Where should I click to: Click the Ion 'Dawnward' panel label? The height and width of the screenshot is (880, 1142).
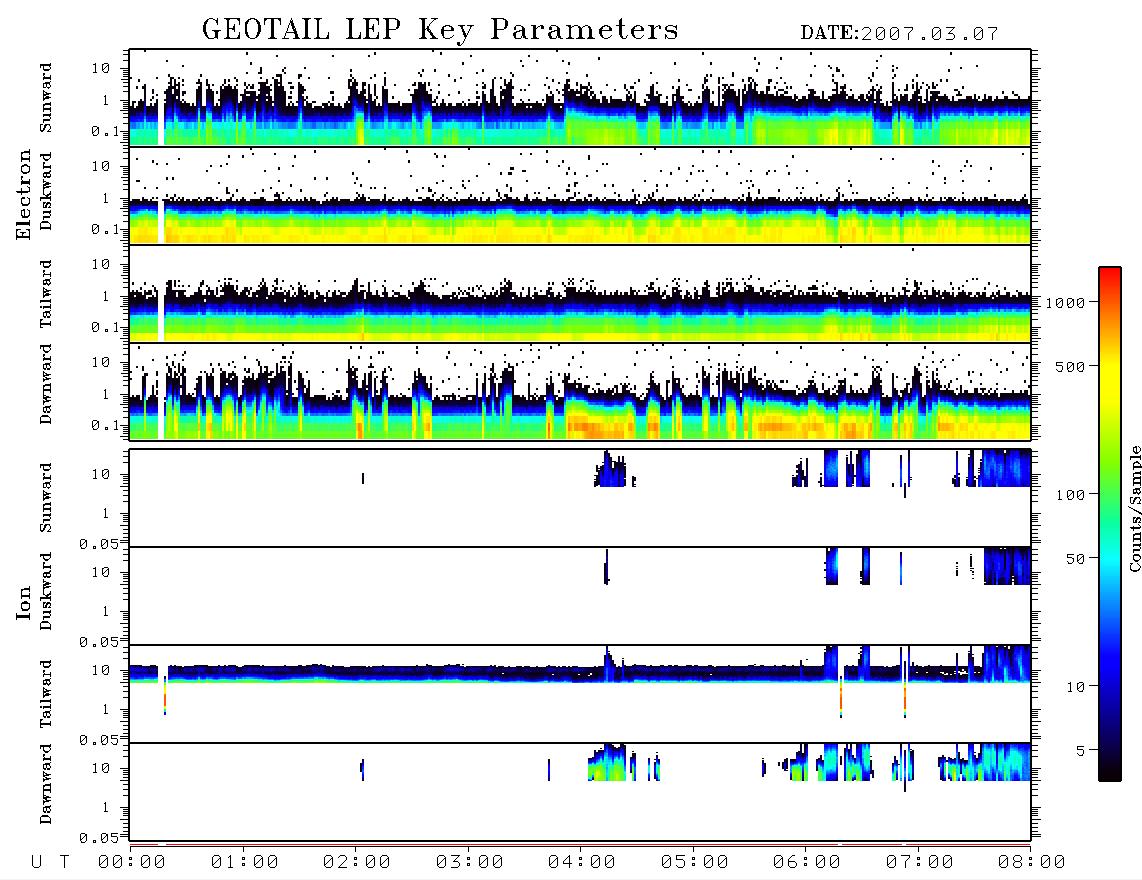[45, 784]
